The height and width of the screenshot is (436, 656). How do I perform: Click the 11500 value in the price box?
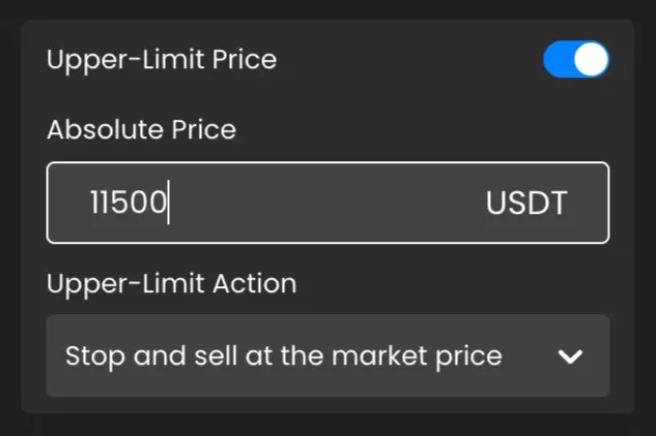128,203
